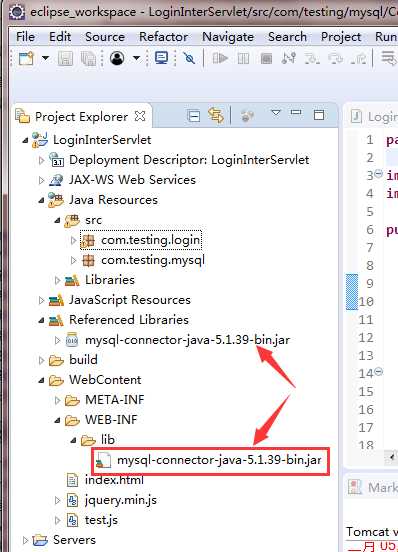Select mysql-connector jar under Referenced Libraries
398x552 pixels.
188,340
